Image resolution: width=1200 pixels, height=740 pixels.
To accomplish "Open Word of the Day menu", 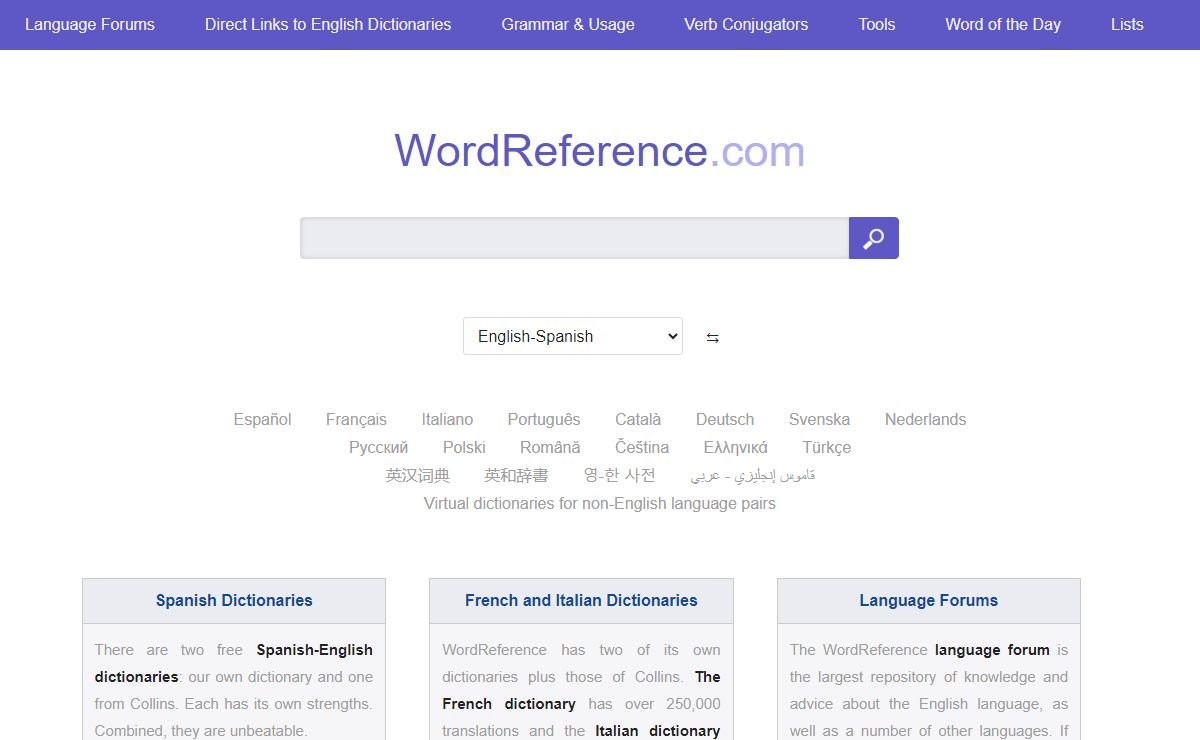I will [x=1003, y=24].
